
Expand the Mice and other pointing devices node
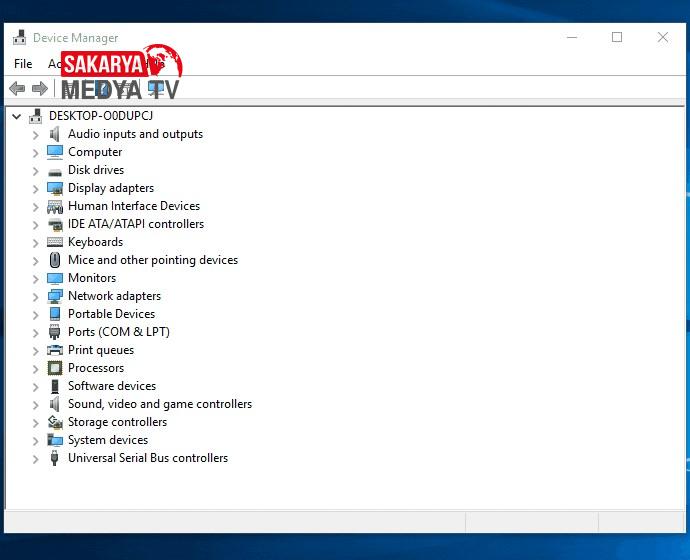[x=35, y=260]
